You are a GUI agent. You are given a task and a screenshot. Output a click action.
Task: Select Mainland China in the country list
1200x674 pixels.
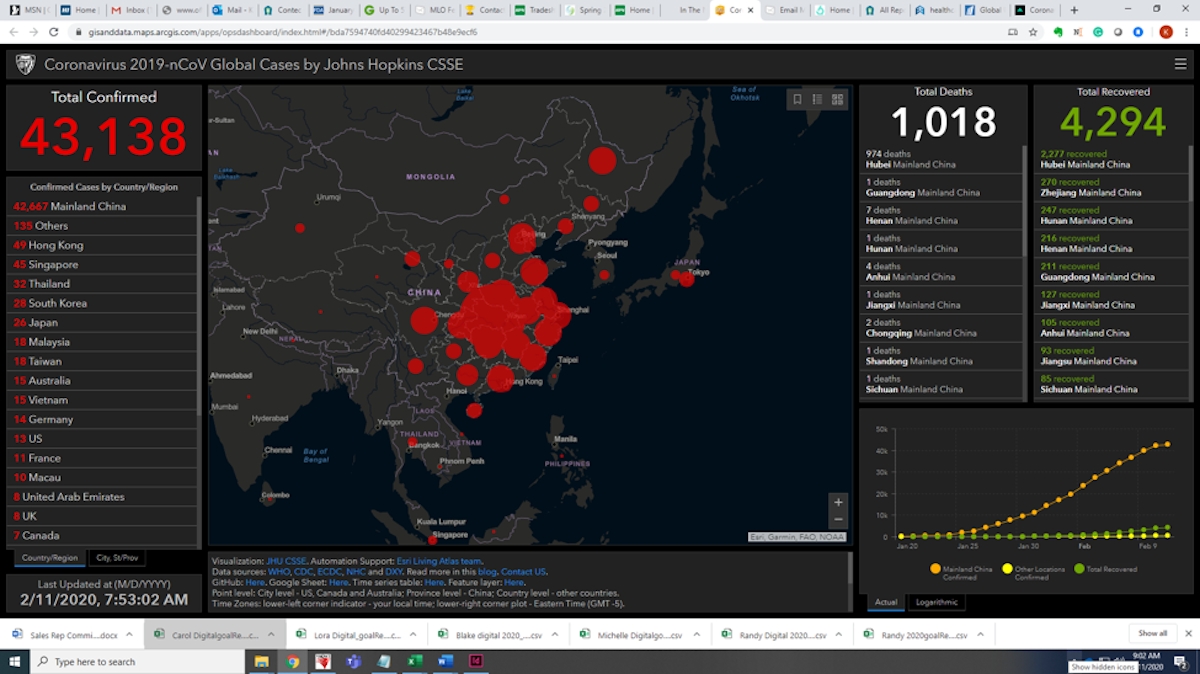[88, 206]
